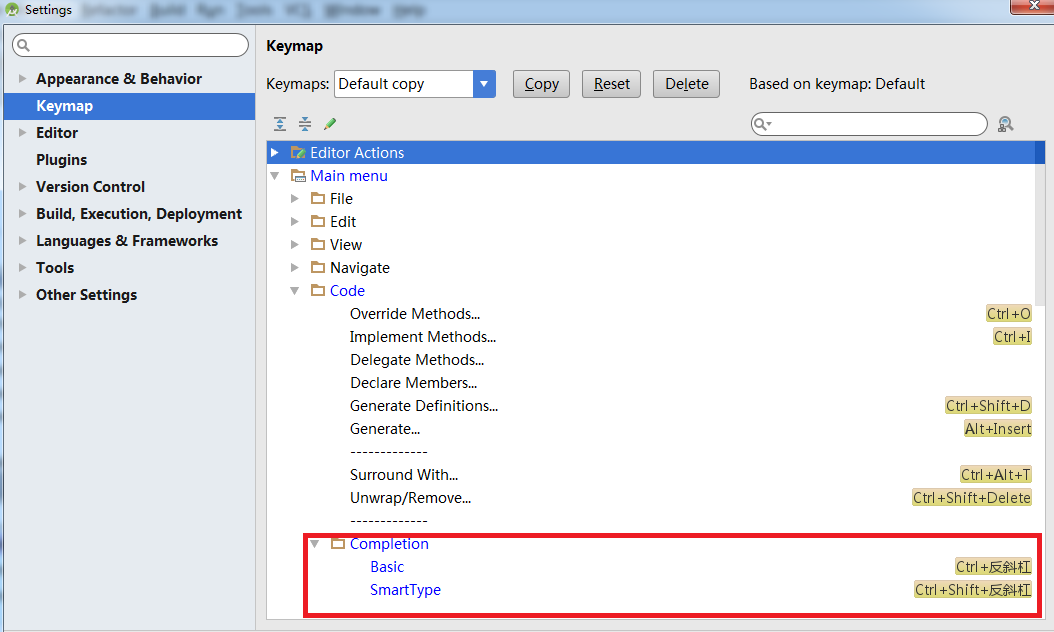
Task: Click the Editor Actions folder icon
Action: (x=298, y=153)
